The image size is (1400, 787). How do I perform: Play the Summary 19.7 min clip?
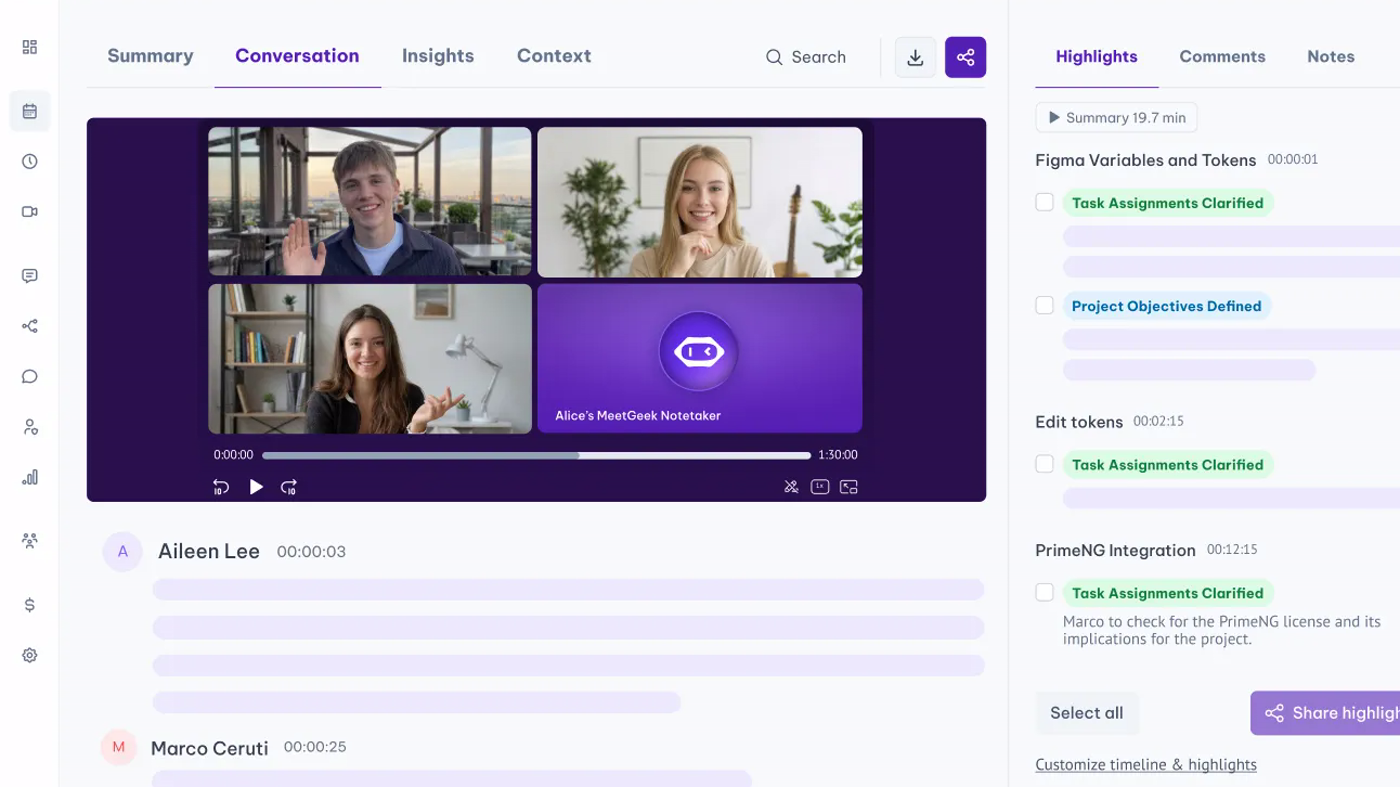tap(1116, 118)
